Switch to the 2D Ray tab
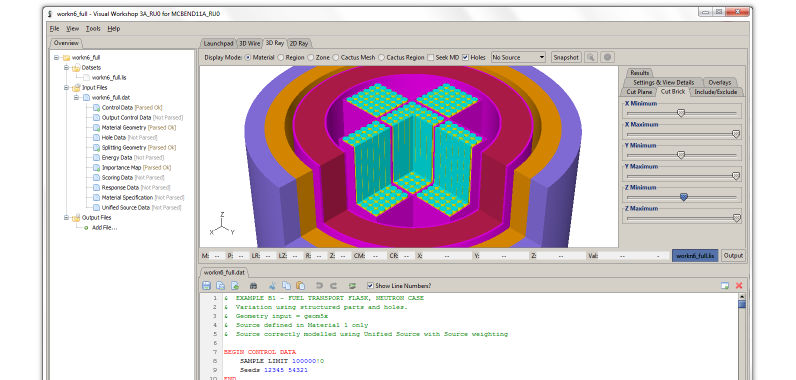 (300, 44)
